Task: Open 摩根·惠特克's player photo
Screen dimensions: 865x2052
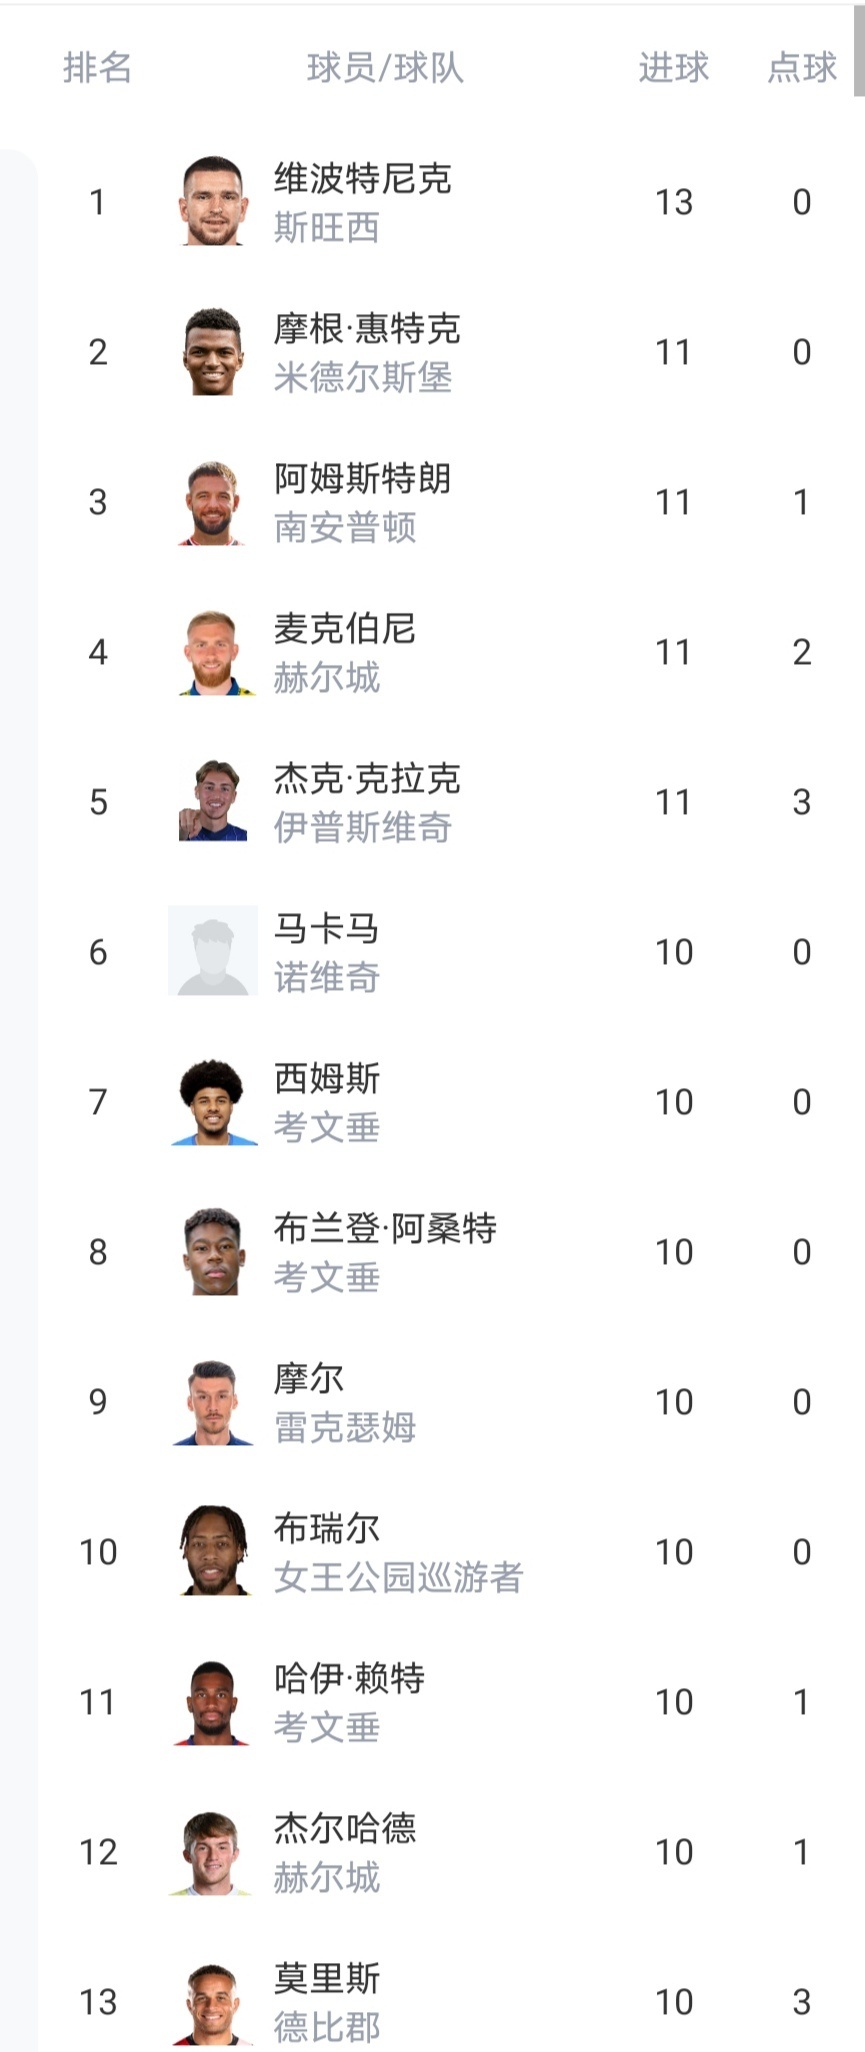Action: 213,351
